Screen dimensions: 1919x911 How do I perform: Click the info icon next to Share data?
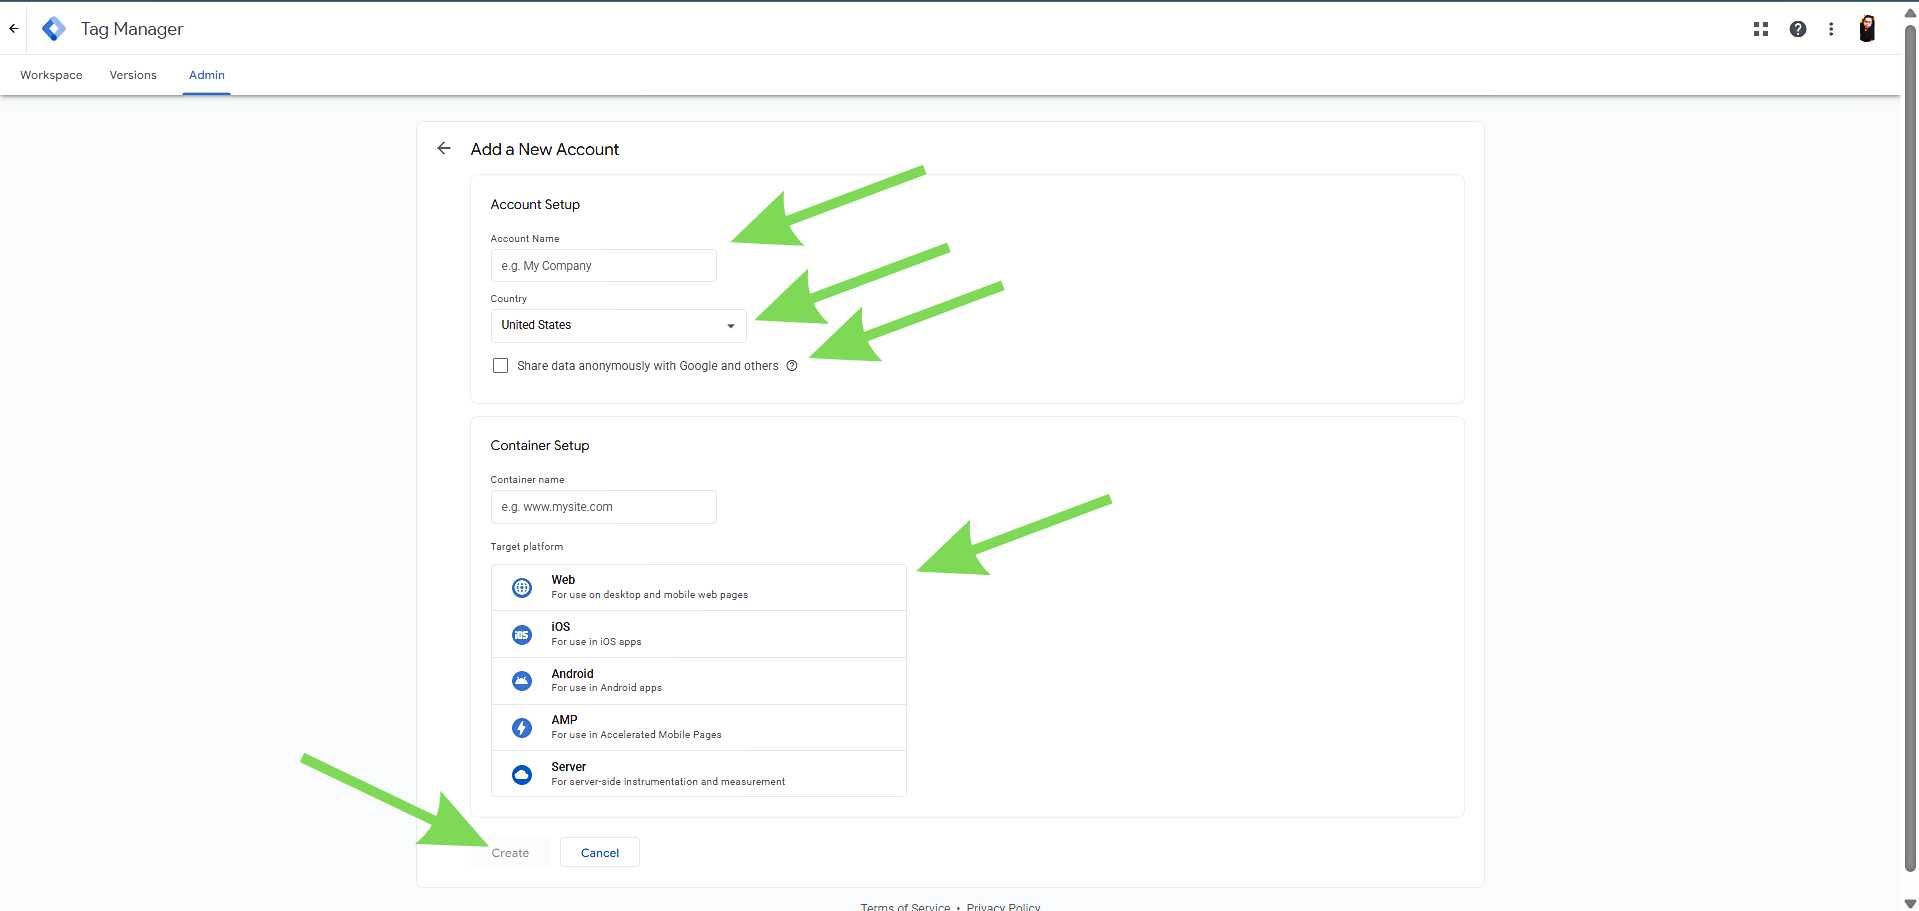pyautogui.click(x=792, y=366)
